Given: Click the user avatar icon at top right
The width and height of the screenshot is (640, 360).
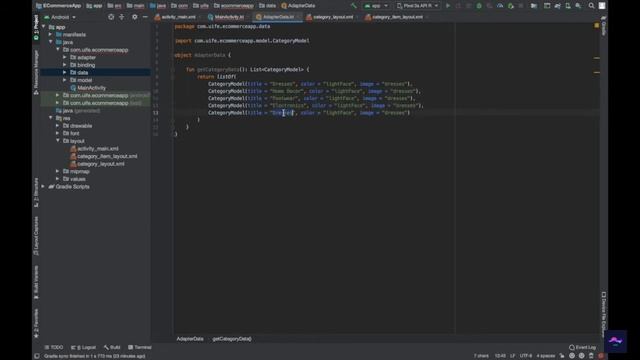Looking at the screenshot, I should tap(602, 6).
